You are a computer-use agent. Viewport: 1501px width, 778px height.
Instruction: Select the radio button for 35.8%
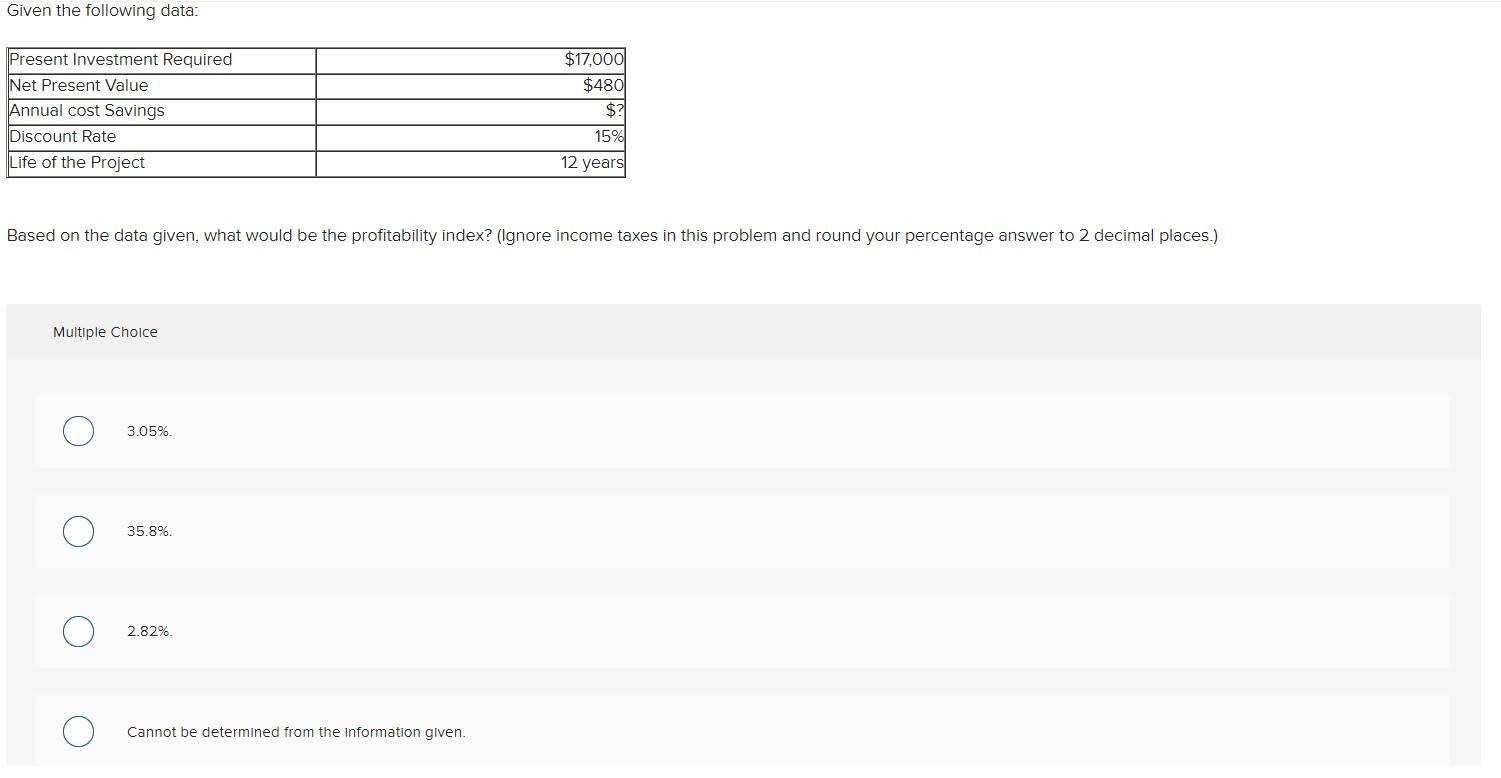click(78, 531)
